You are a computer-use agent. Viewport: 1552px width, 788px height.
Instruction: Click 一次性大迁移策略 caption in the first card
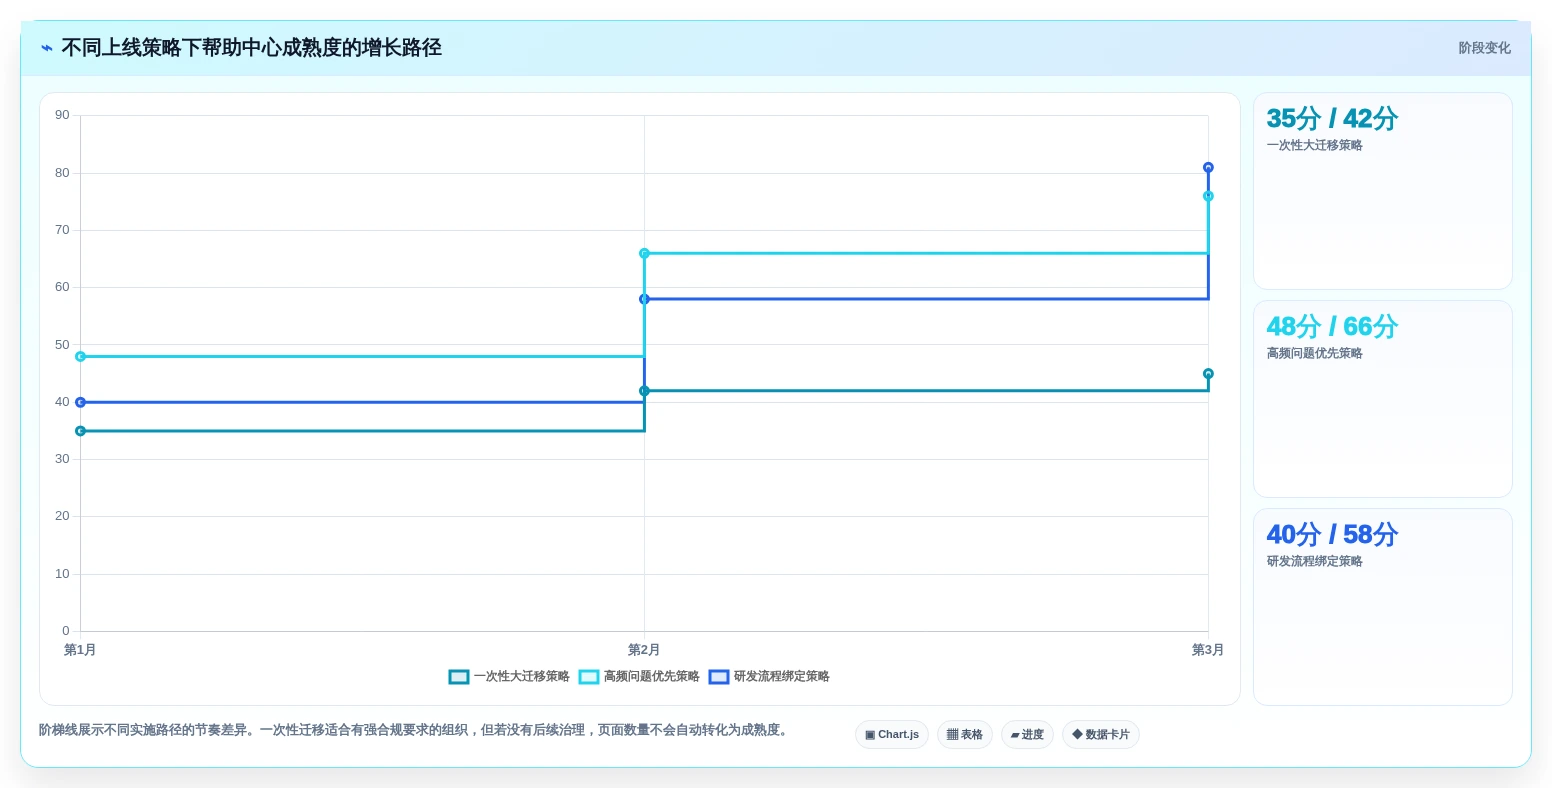click(1315, 146)
